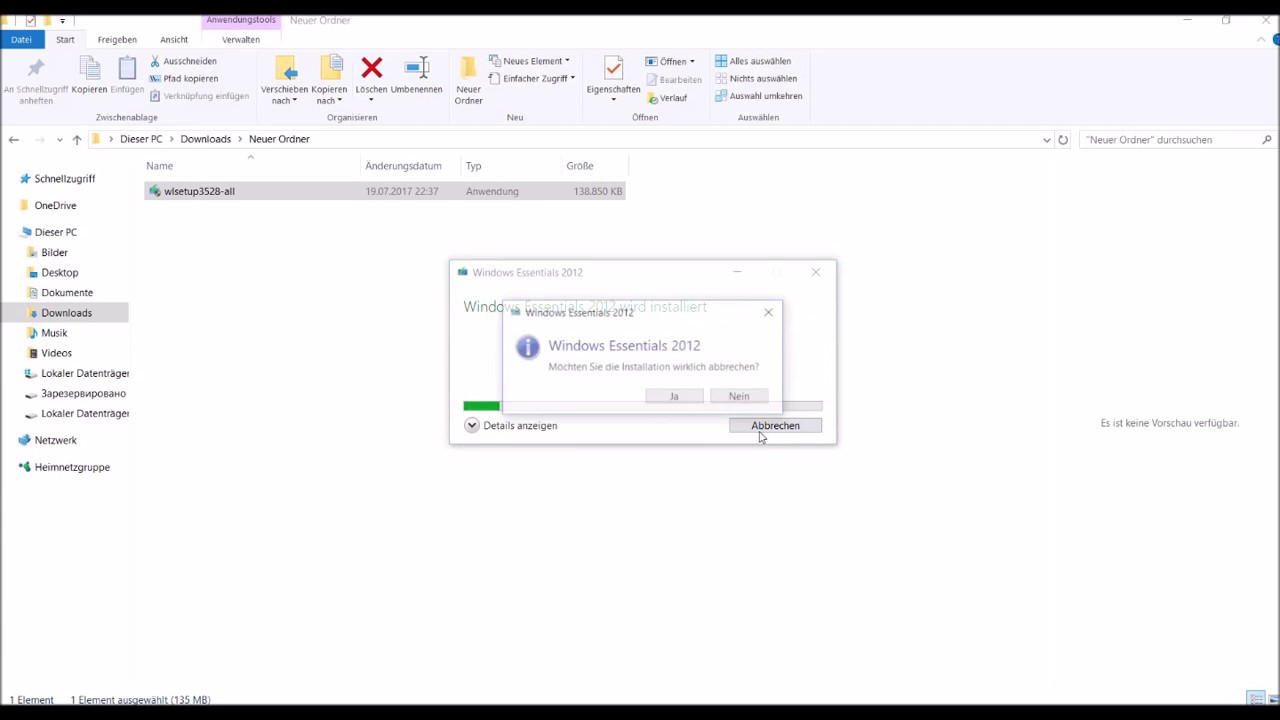
Task: Click Downloads in the address bar
Action: [x=205, y=139]
